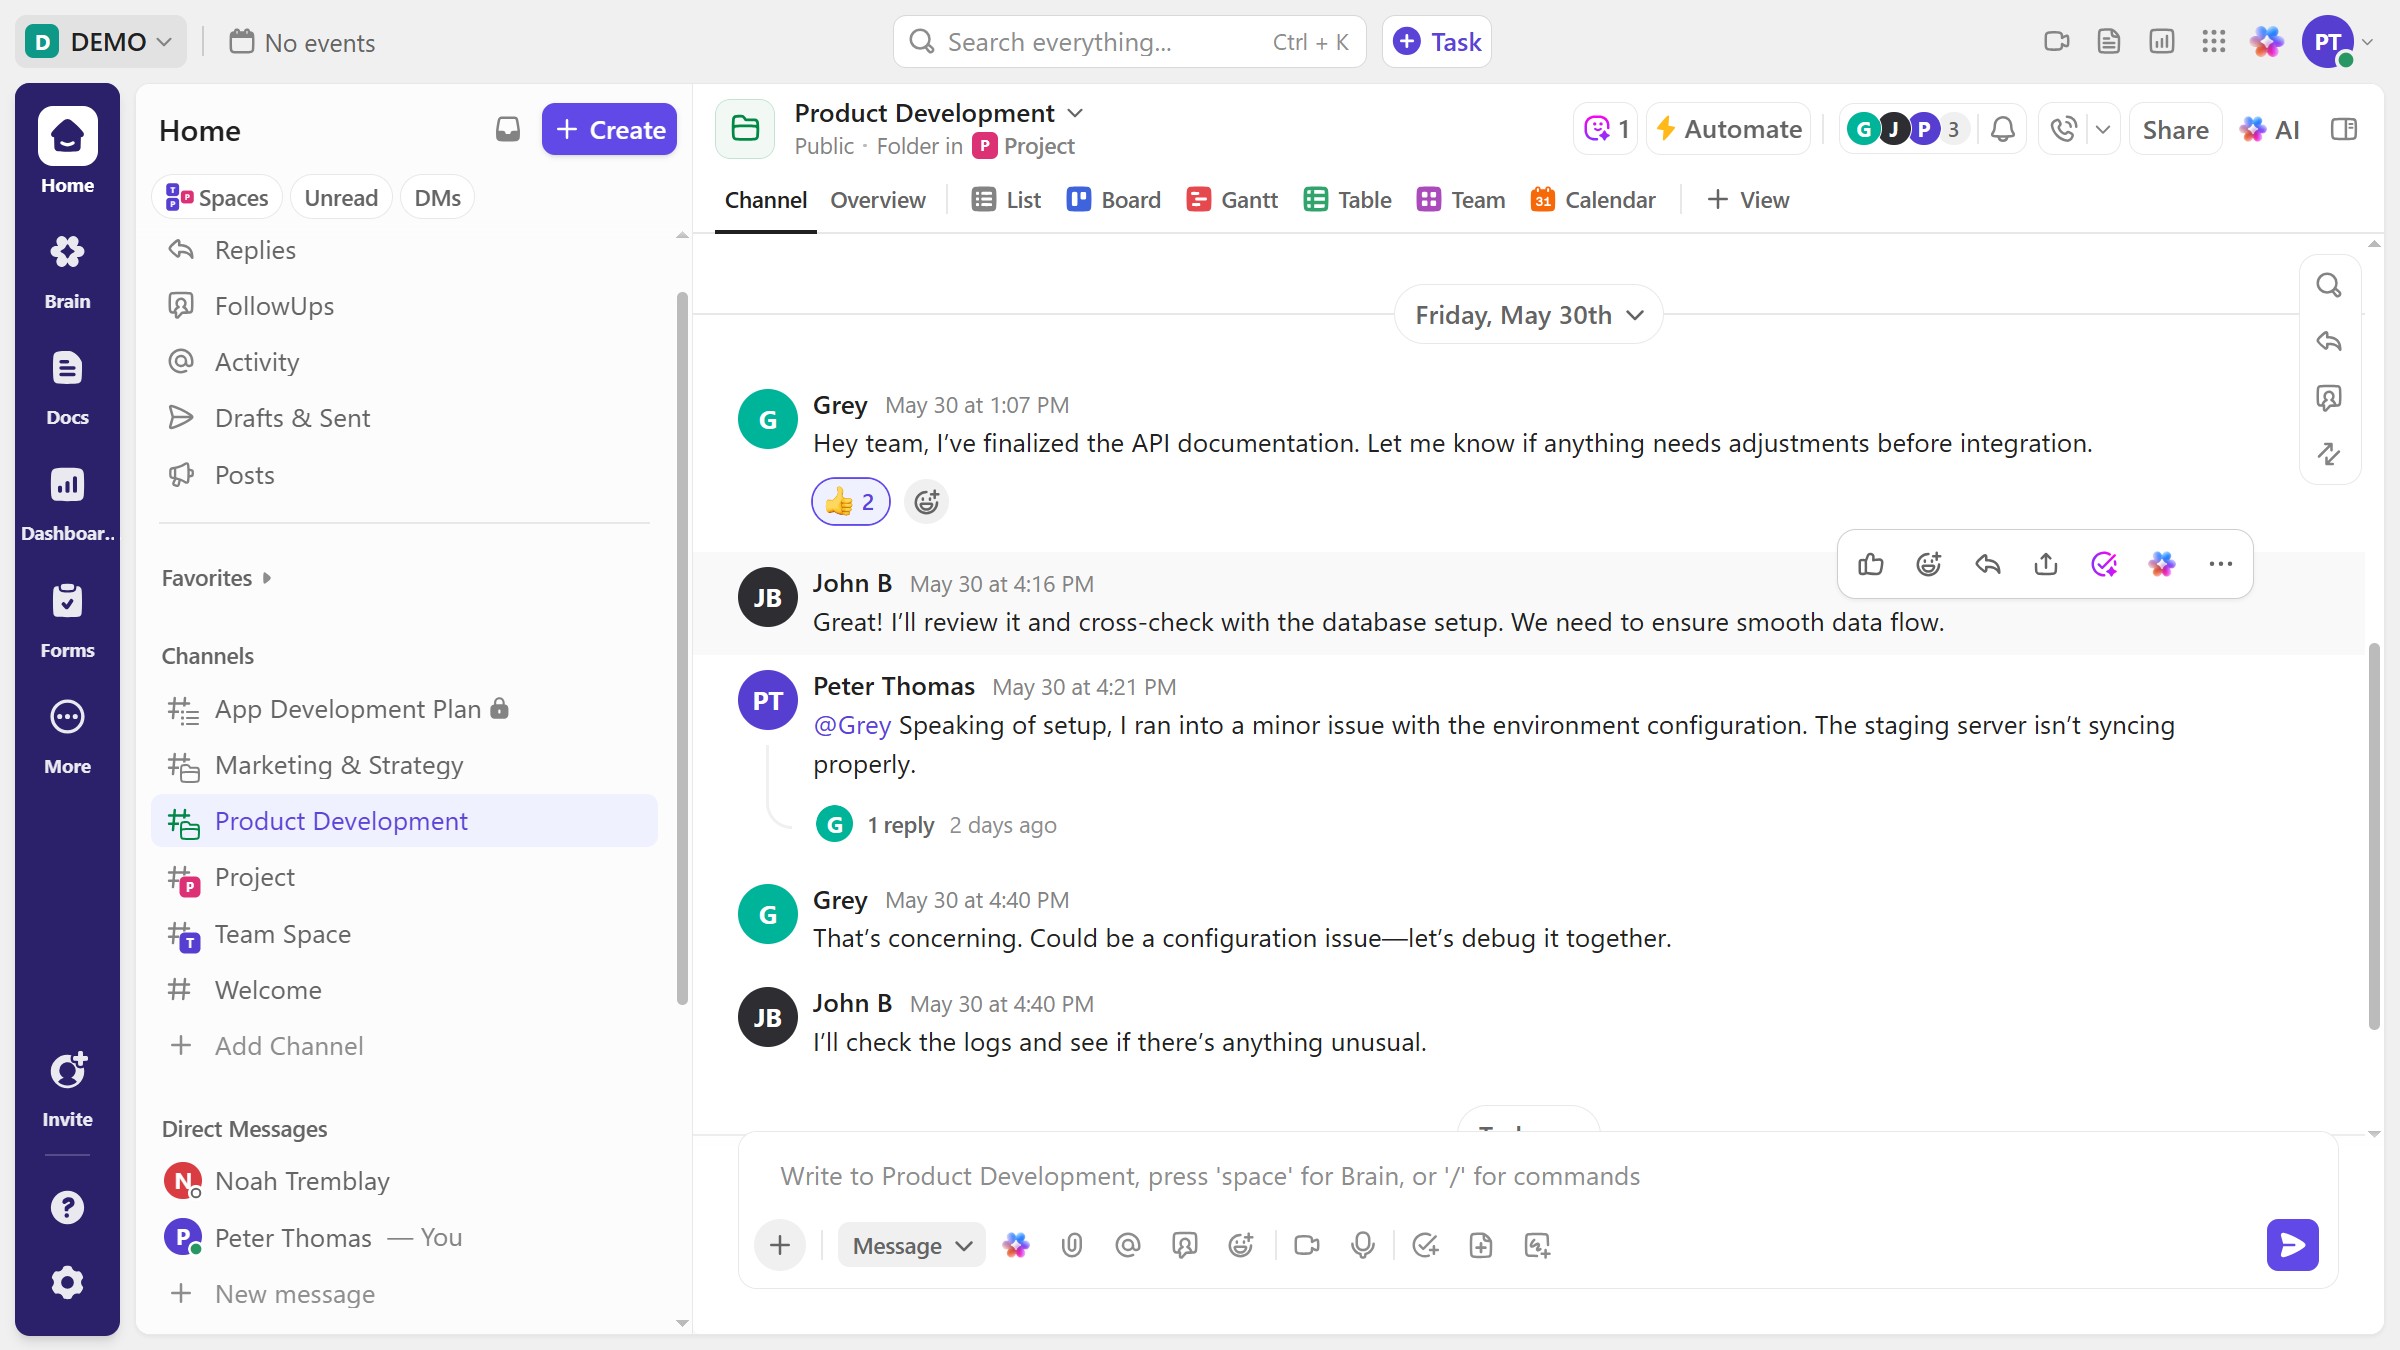Click the Create button
The width and height of the screenshot is (2400, 1350).
(x=609, y=130)
